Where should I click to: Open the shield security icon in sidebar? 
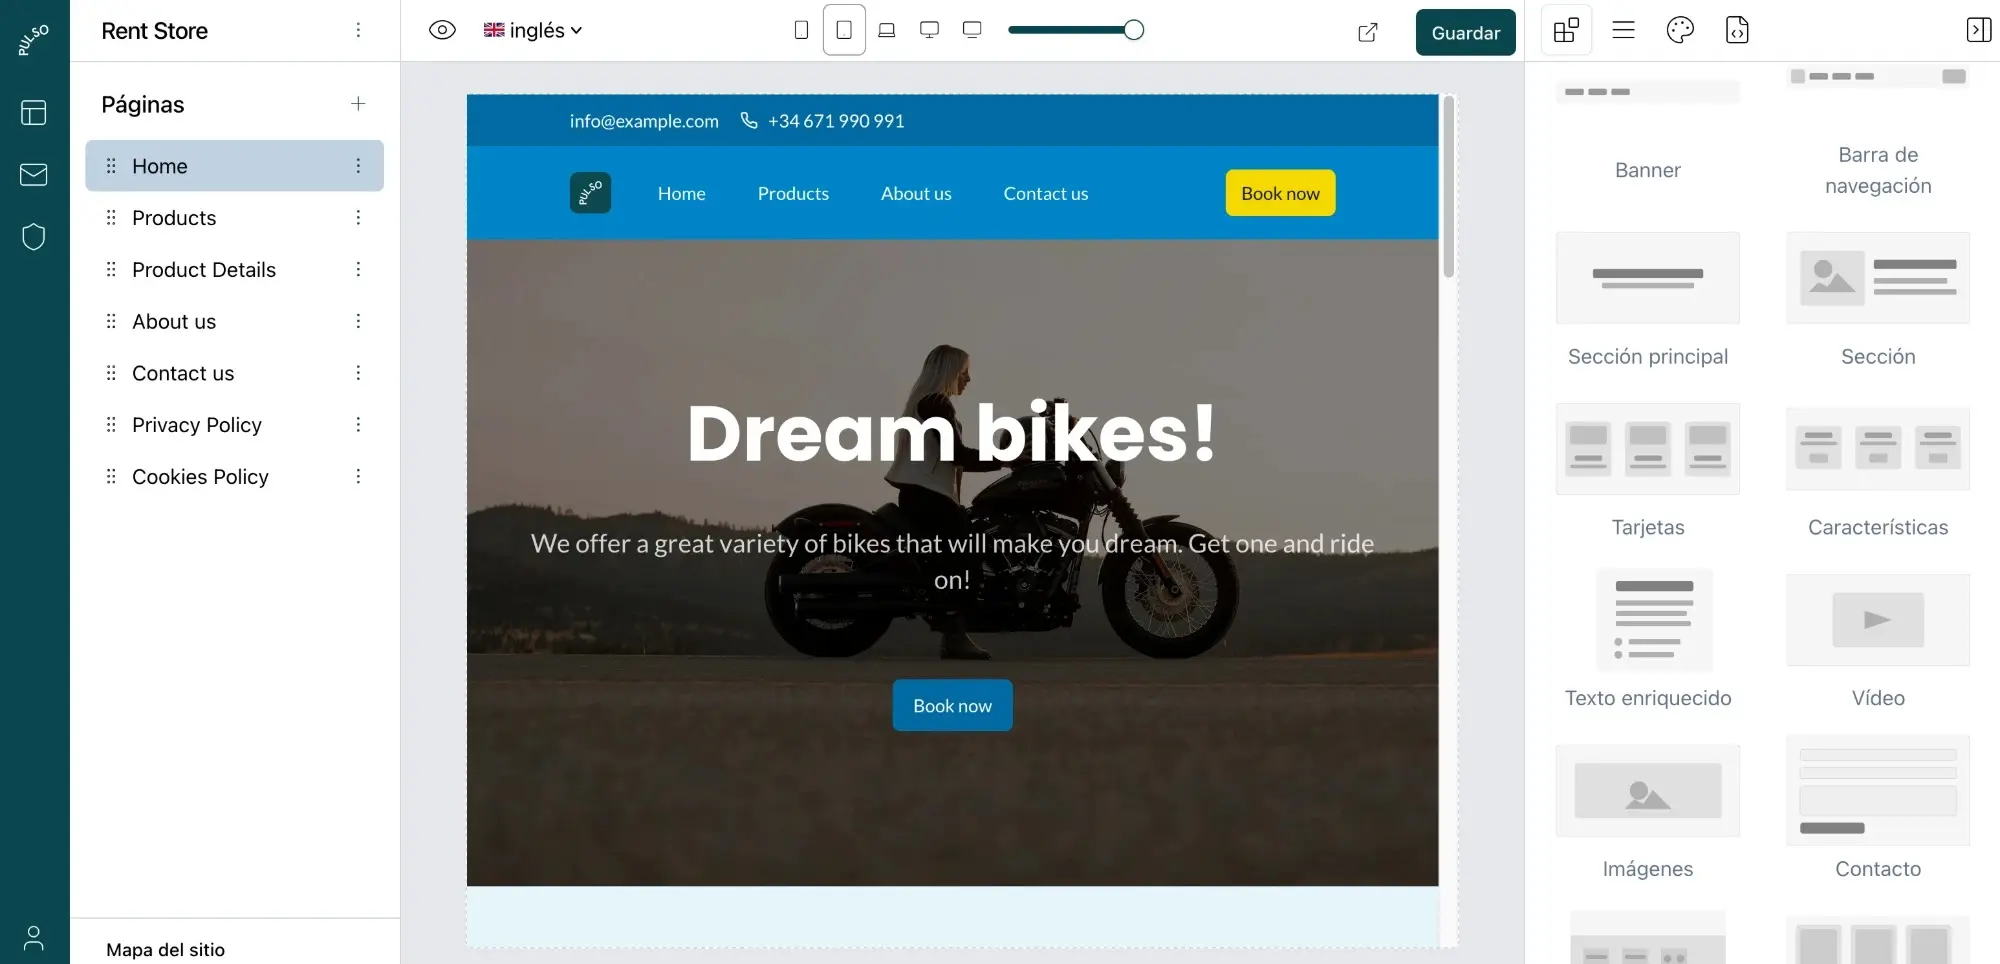pyautogui.click(x=34, y=237)
